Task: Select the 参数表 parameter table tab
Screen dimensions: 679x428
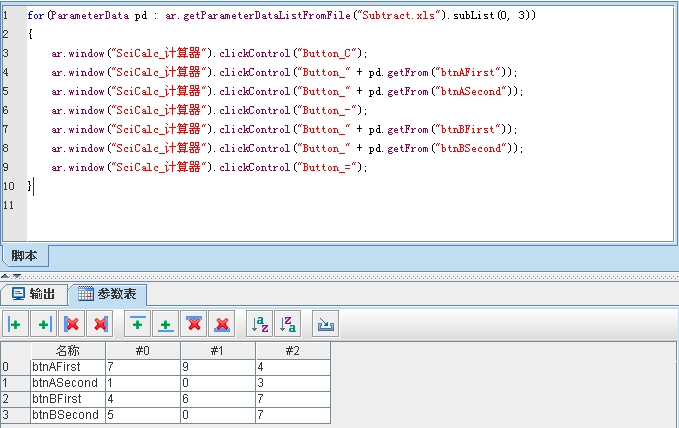Action: (112, 294)
